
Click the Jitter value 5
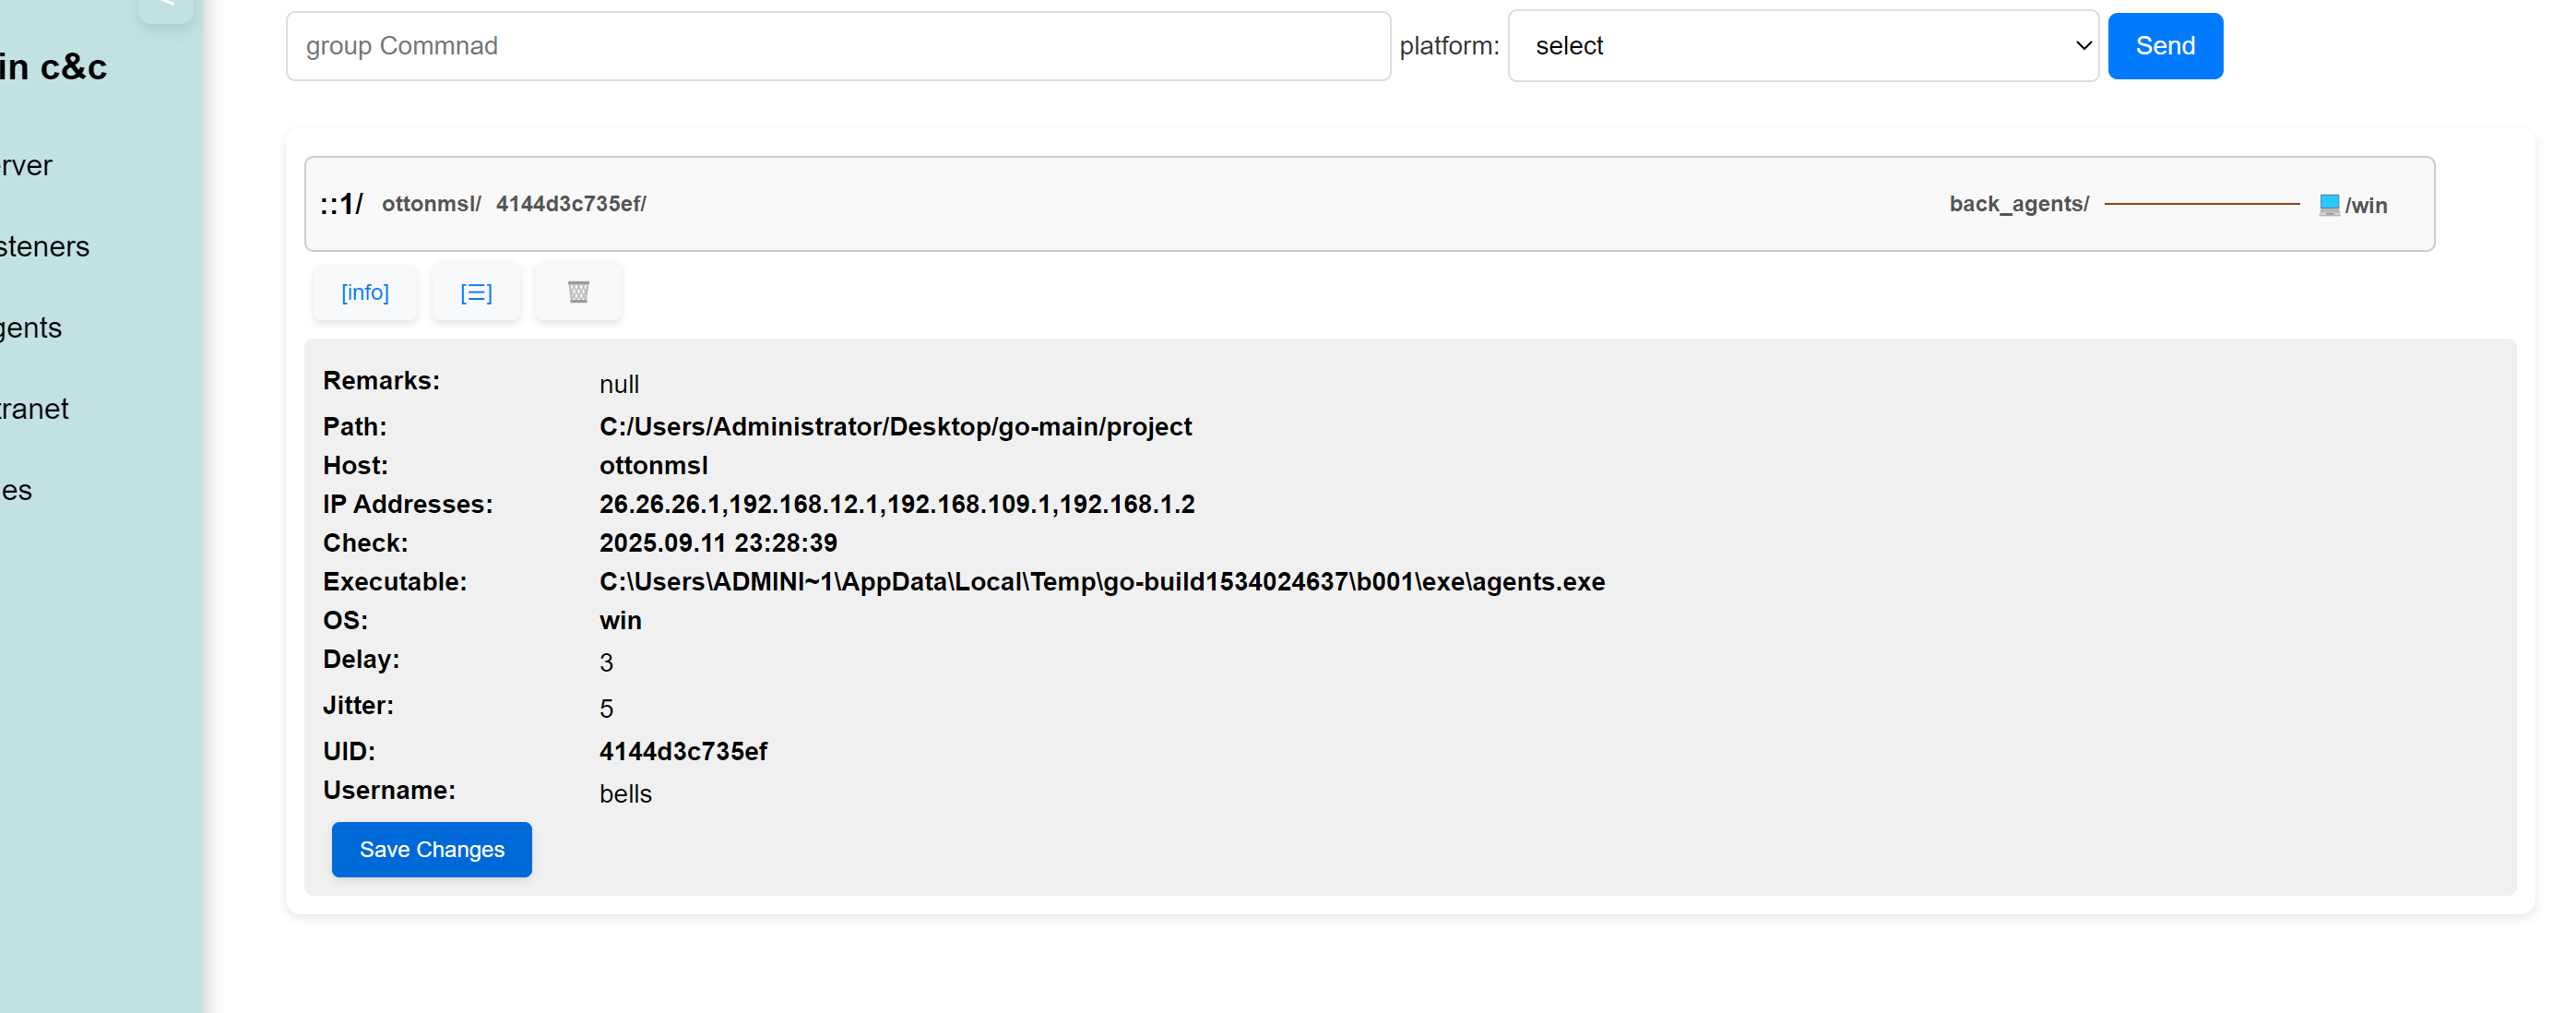click(x=606, y=708)
